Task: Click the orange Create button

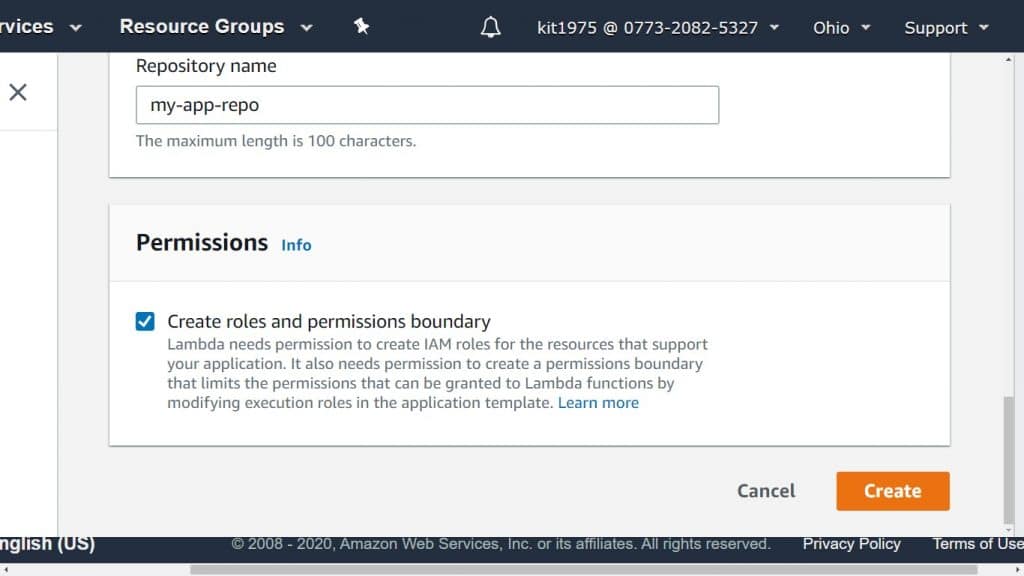Action: pyautogui.click(x=892, y=491)
